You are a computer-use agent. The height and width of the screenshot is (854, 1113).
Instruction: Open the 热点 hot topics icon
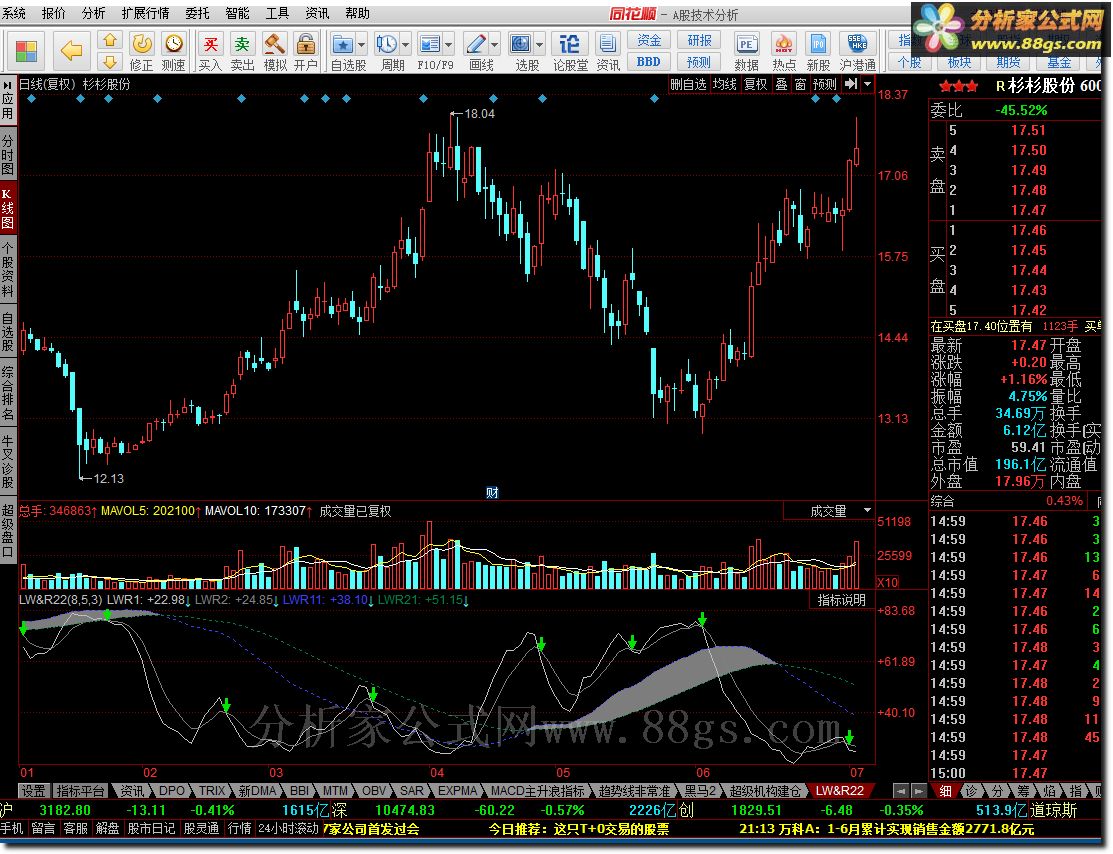coord(784,44)
